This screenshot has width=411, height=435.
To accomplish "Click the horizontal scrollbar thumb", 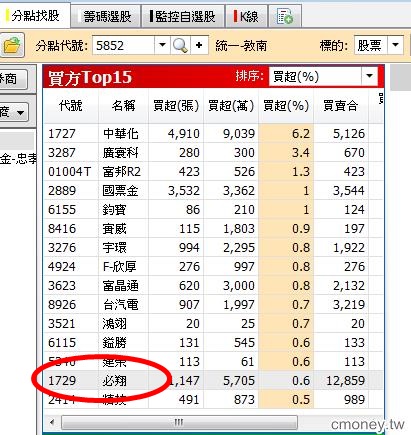I will tap(179, 423).
